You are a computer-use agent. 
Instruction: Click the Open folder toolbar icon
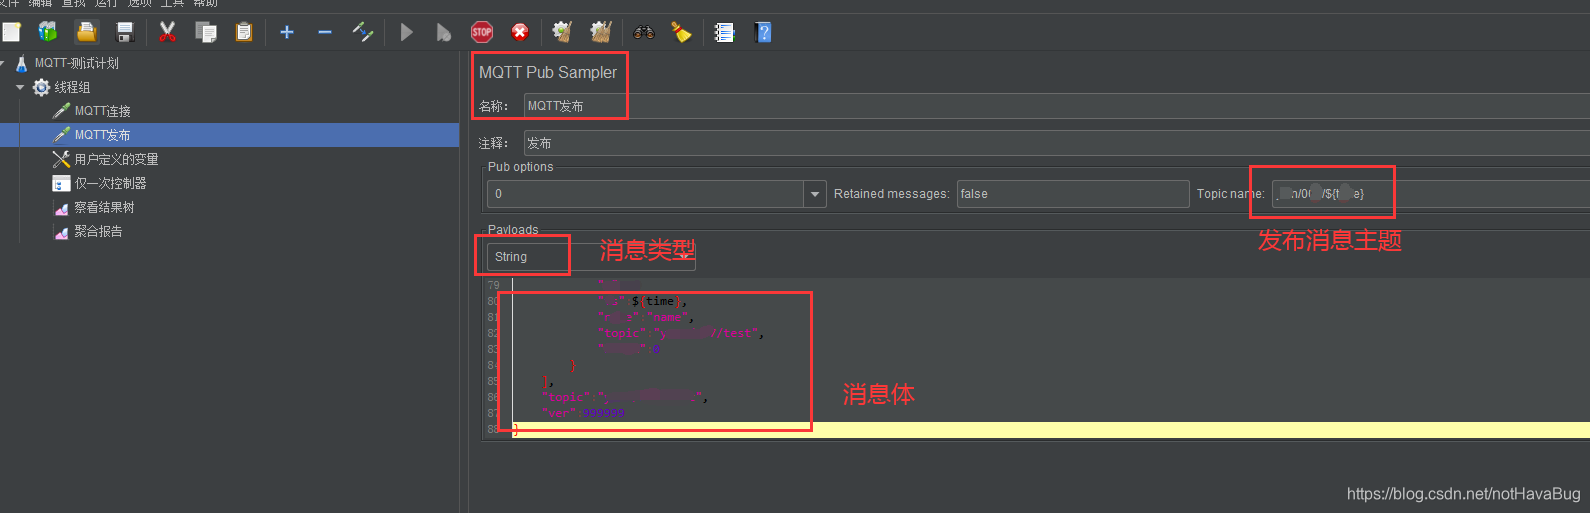[87, 32]
